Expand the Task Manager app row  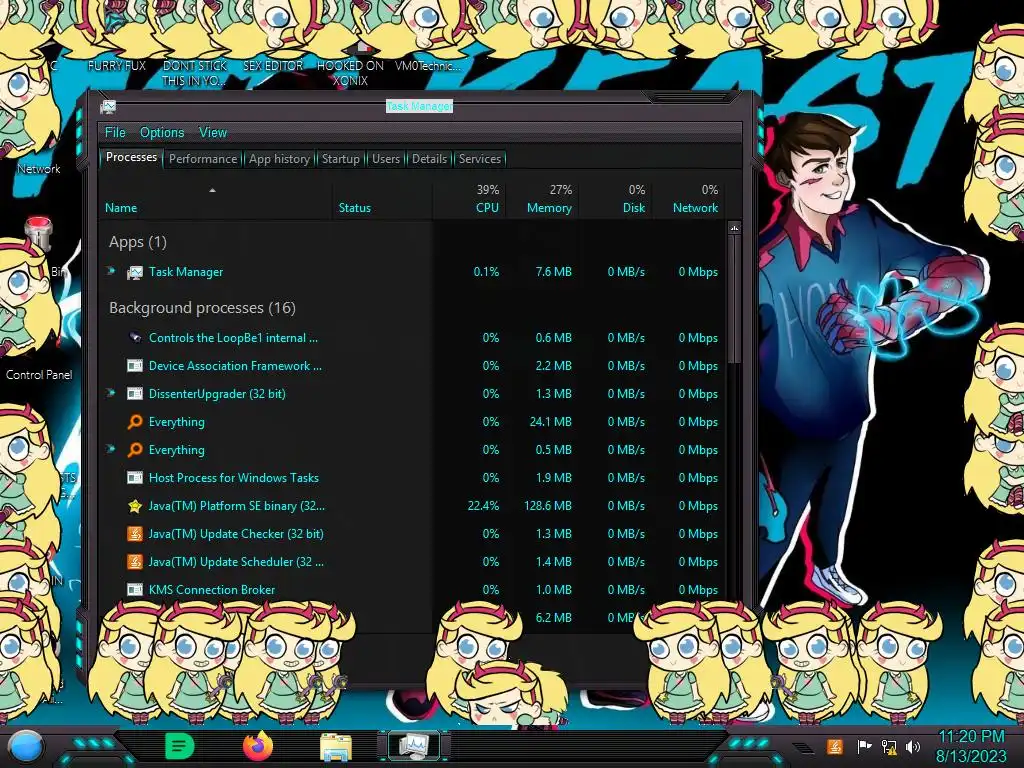[x=111, y=271]
